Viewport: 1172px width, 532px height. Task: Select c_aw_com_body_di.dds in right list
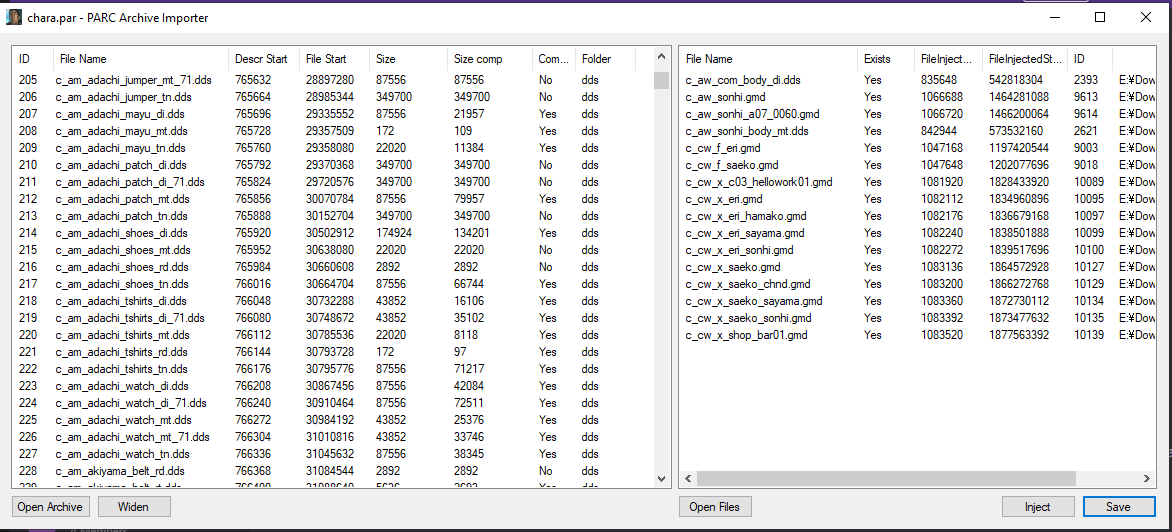(x=917, y=80)
